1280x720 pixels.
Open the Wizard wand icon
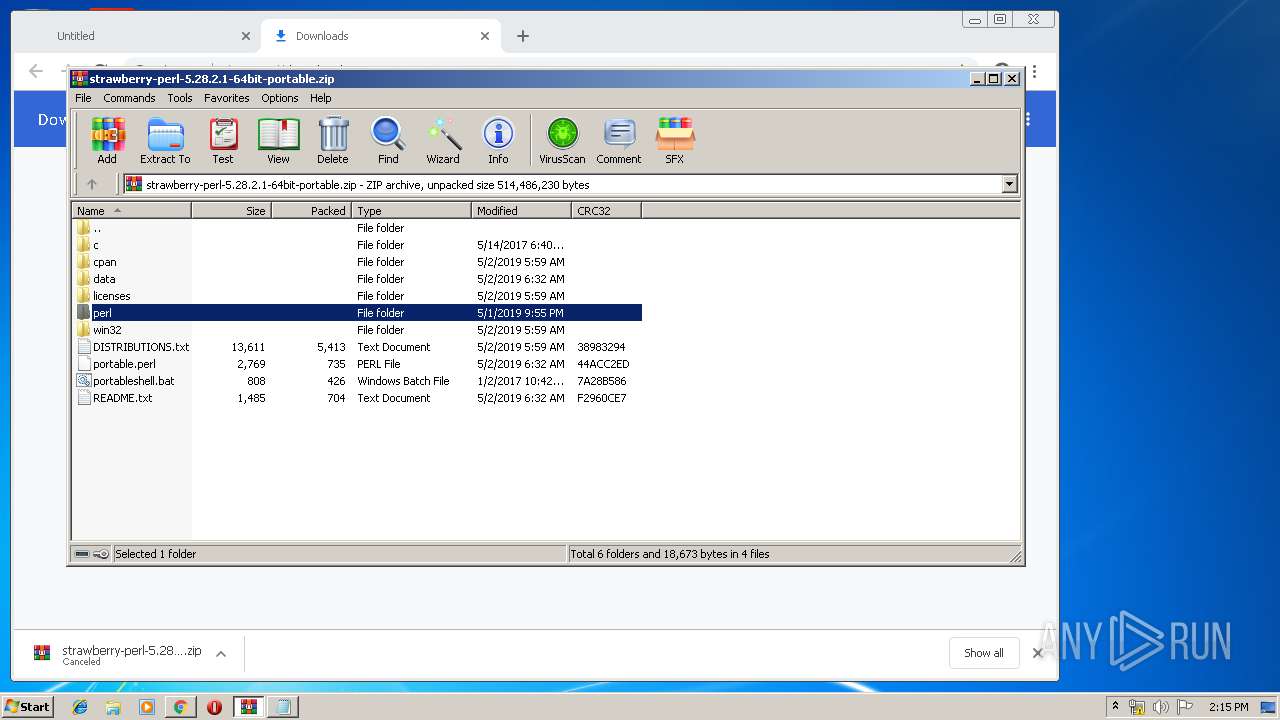coord(443,140)
